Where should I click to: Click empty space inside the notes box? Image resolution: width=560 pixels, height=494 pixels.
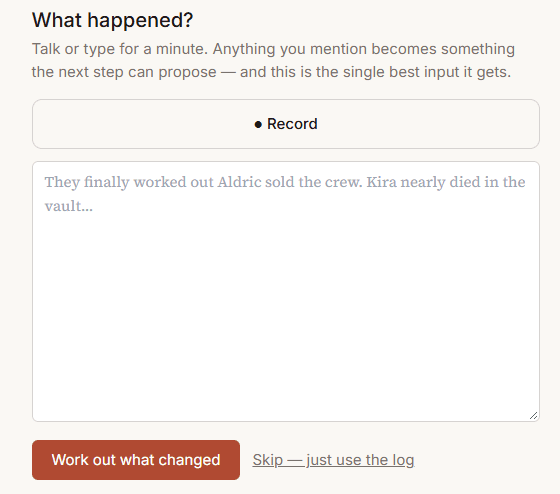(x=286, y=304)
